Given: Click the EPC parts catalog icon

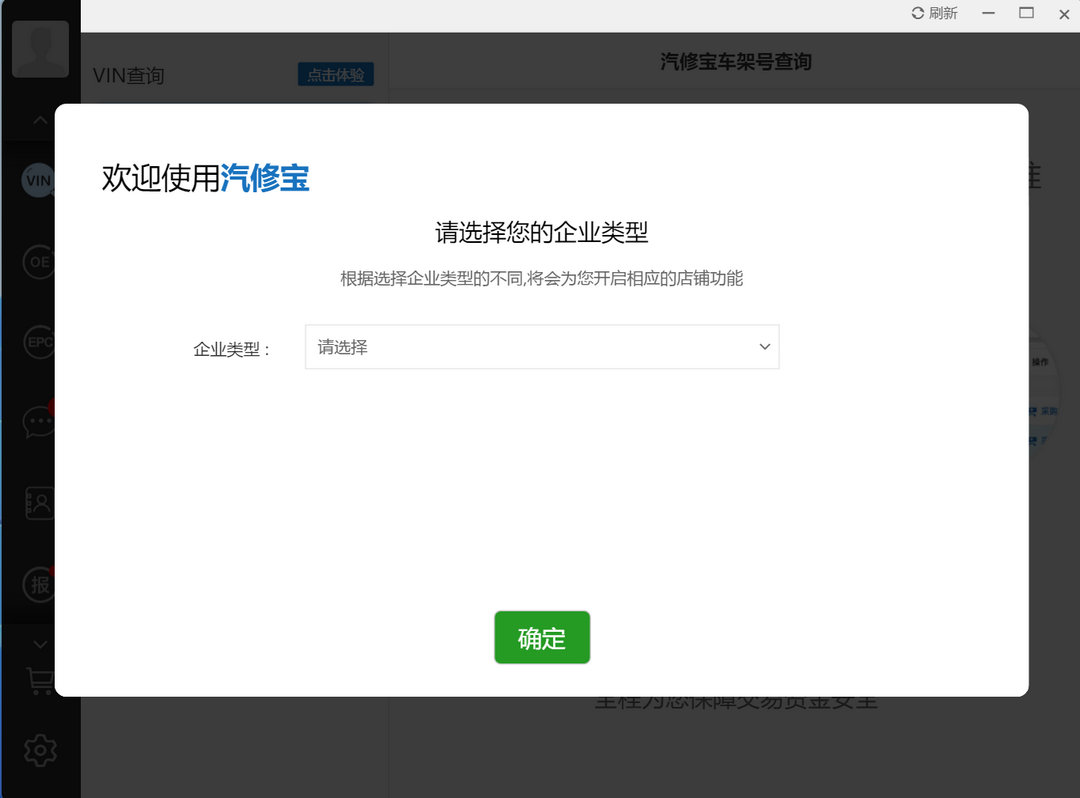Looking at the screenshot, I should coord(38,341).
